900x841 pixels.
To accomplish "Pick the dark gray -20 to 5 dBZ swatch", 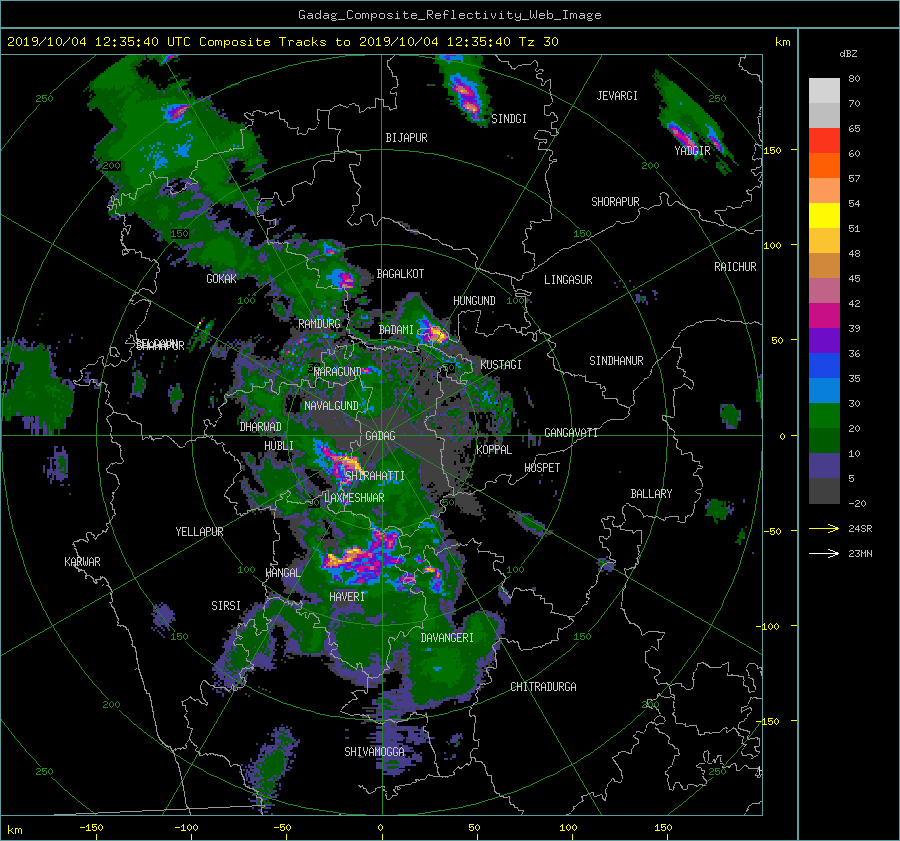I will click(824, 491).
